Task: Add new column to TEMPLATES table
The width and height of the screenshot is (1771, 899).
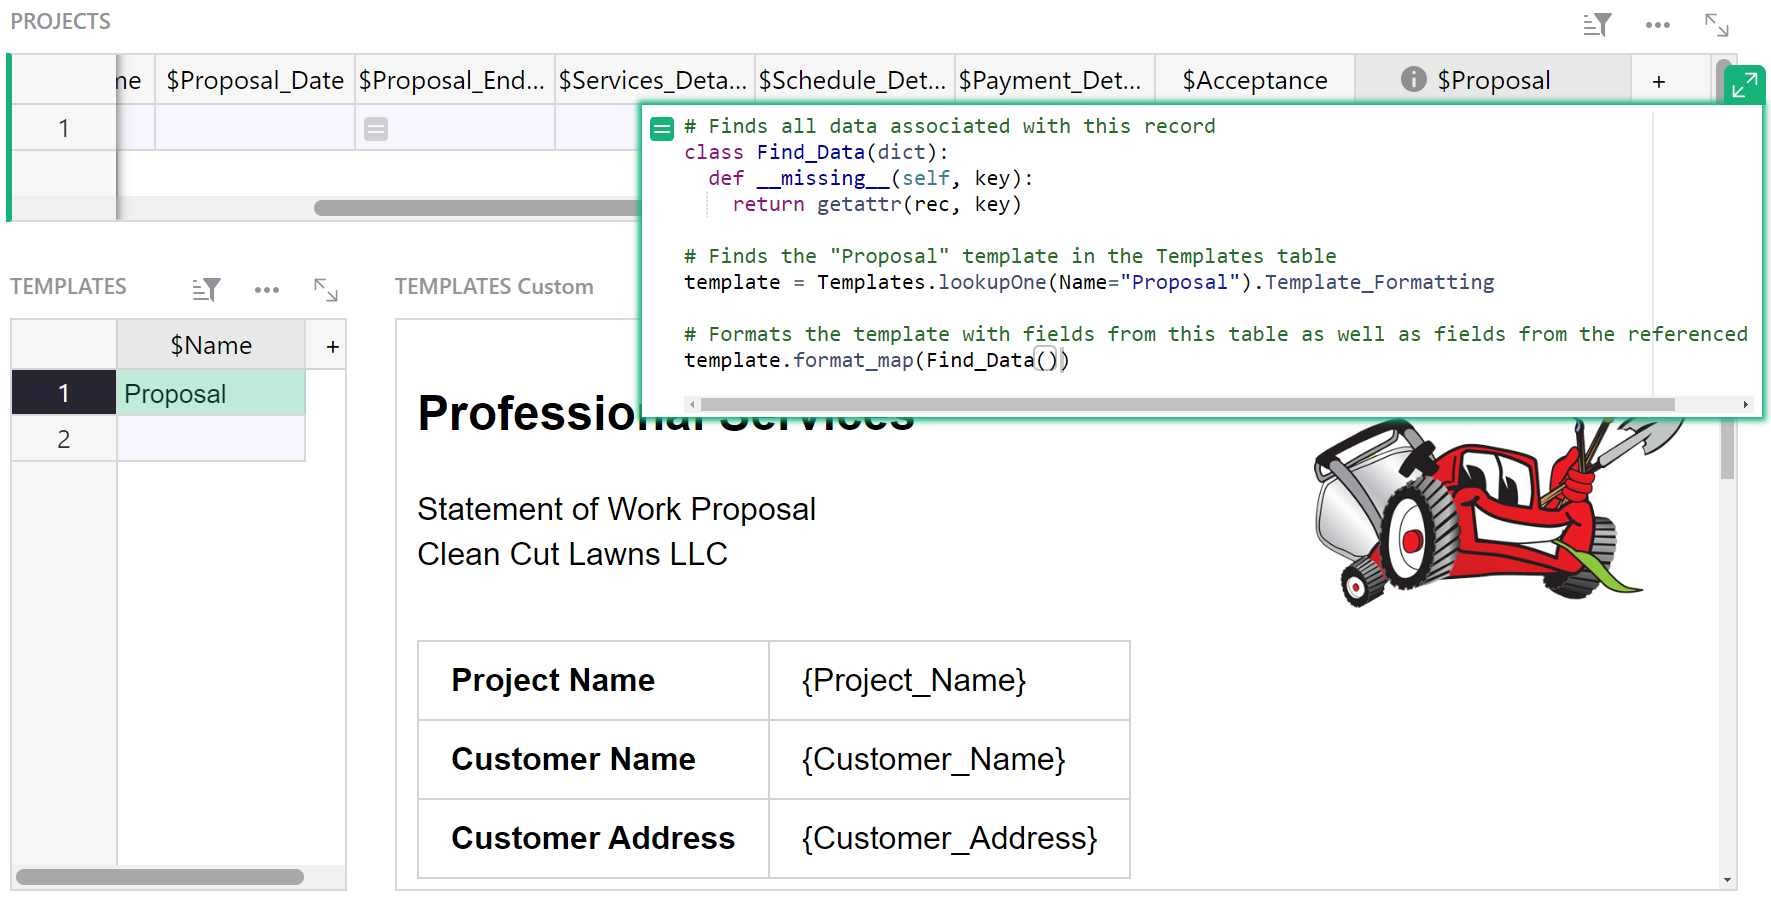Action: 332,346
